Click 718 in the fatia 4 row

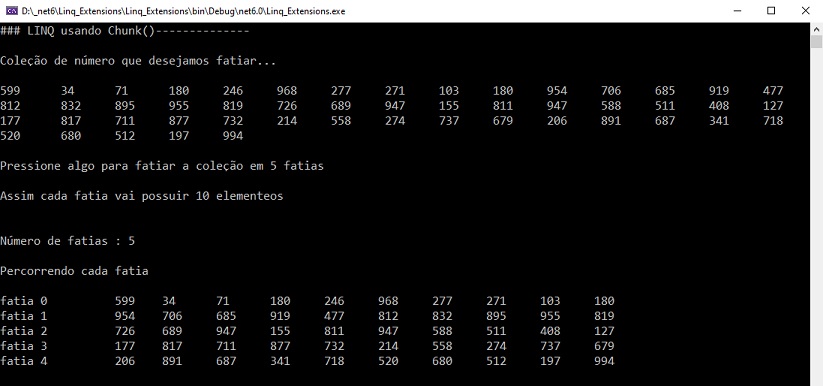[x=334, y=361]
